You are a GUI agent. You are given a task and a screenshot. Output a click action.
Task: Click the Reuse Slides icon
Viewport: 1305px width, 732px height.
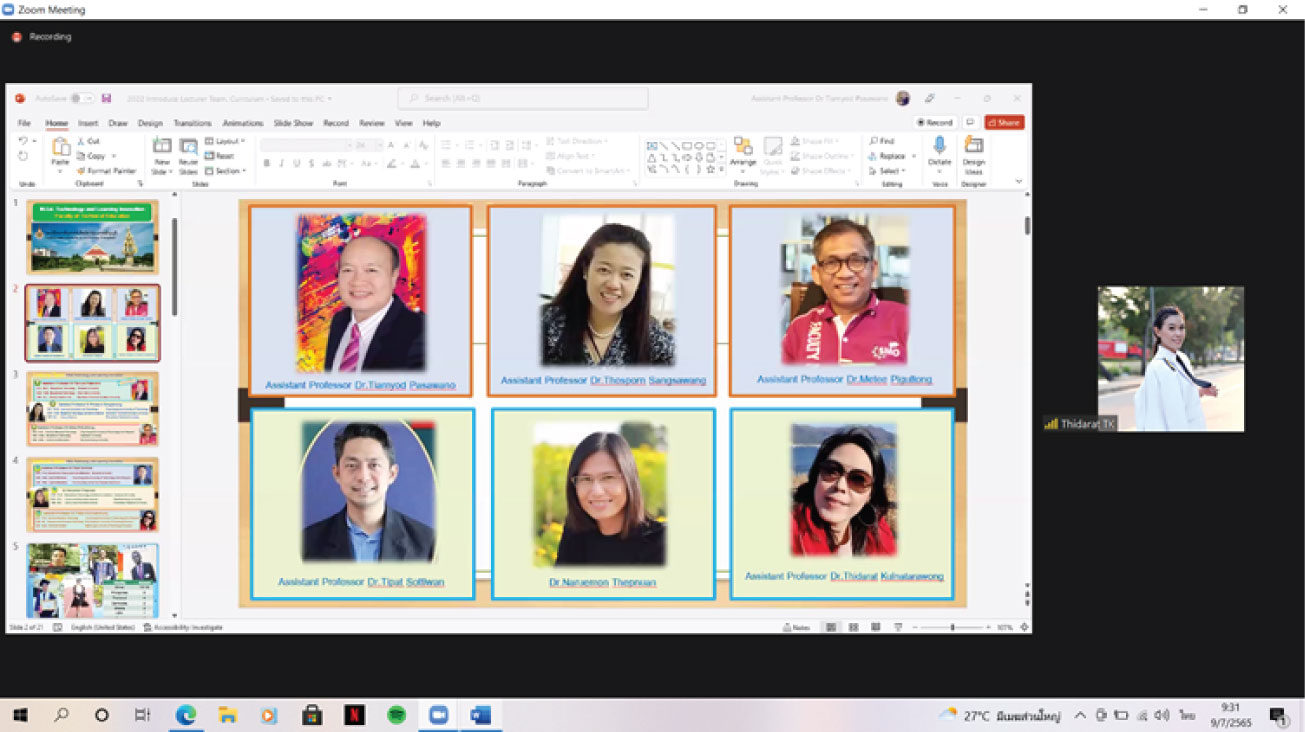pyautogui.click(x=188, y=148)
